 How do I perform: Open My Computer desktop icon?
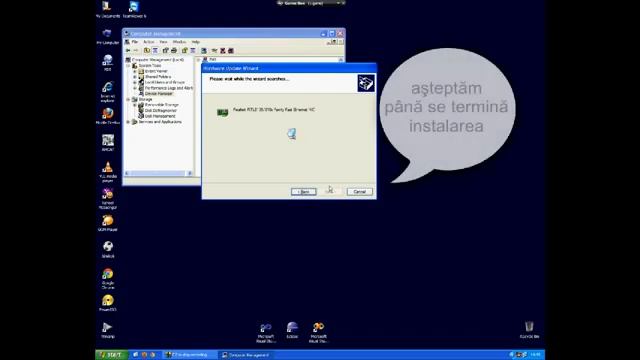click(108, 37)
